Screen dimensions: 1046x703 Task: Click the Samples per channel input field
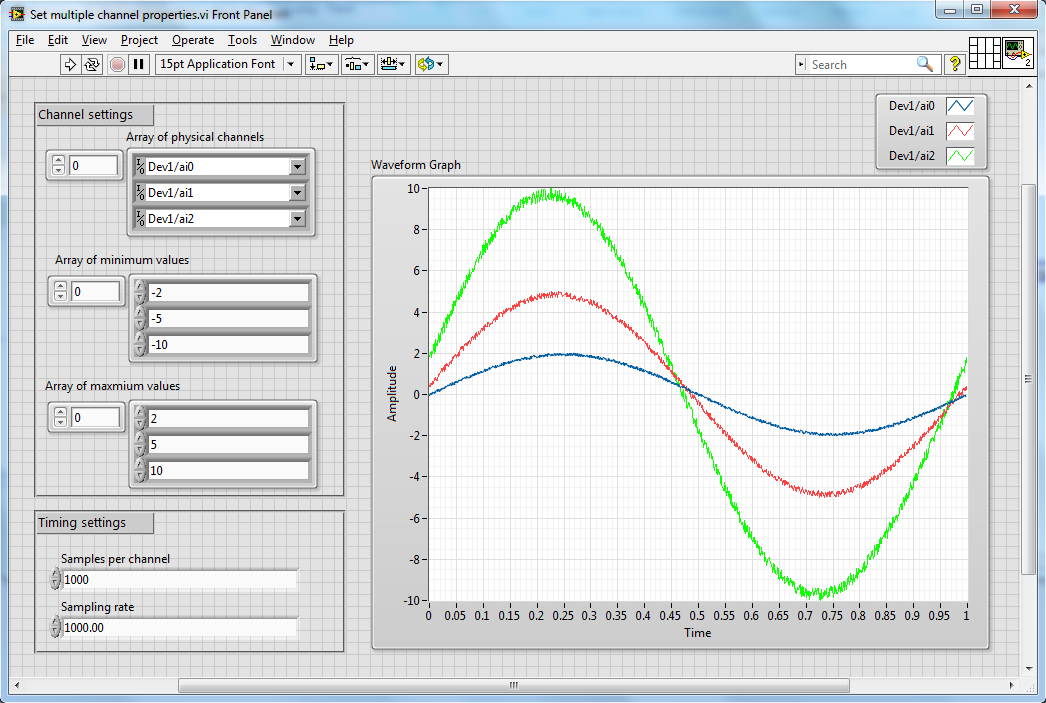[x=179, y=580]
